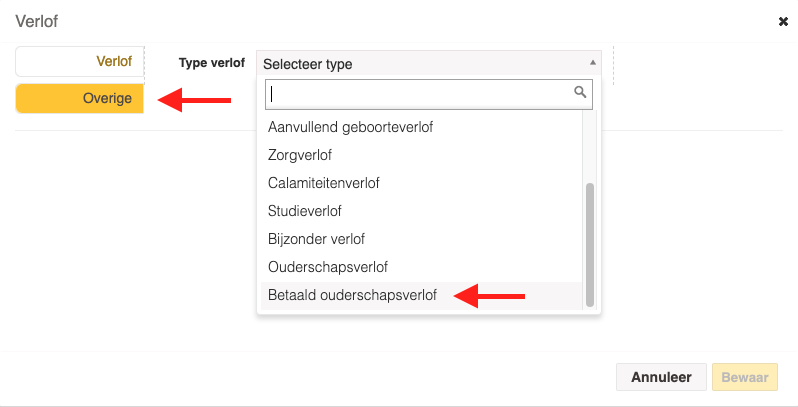Open the Selecteer type dropdown
The height and width of the screenshot is (407, 798).
[x=429, y=64]
